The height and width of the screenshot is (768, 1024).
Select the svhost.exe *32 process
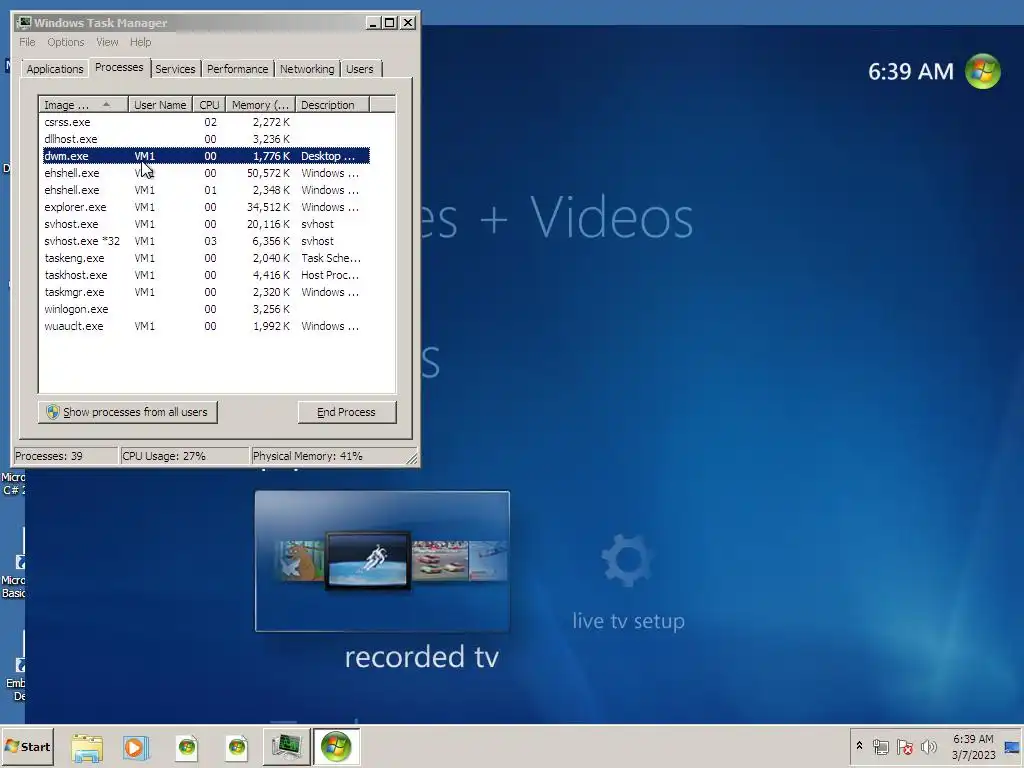[206, 241]
